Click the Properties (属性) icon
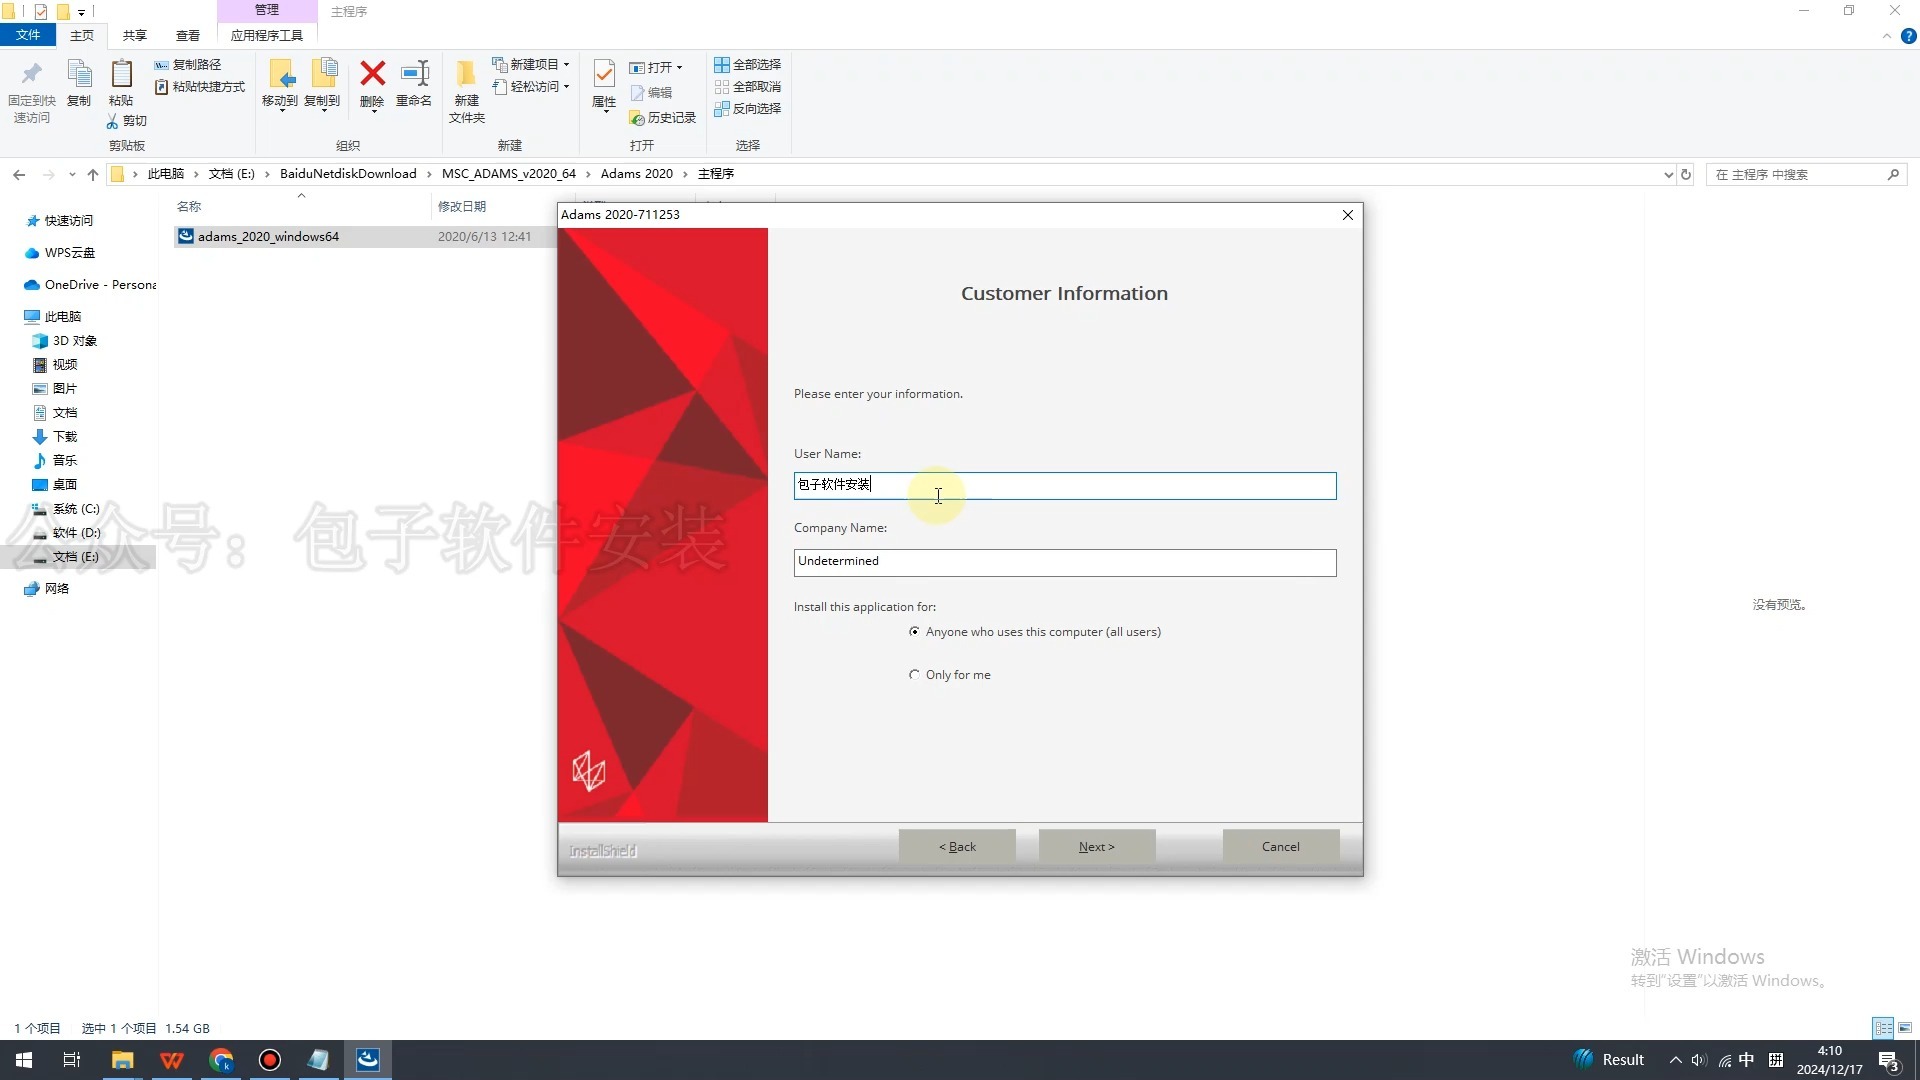1920x1080 pixels. 604,75
